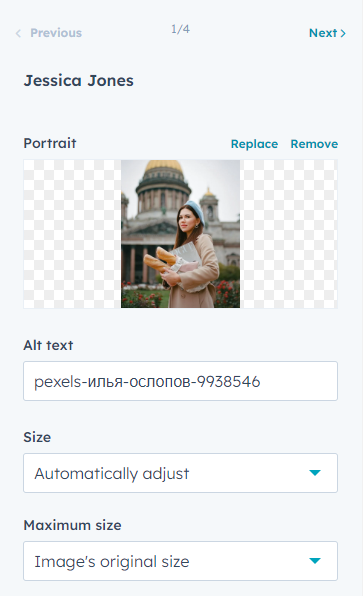
Task: Click the Alt text label
Action: click(x=48, y=345)
